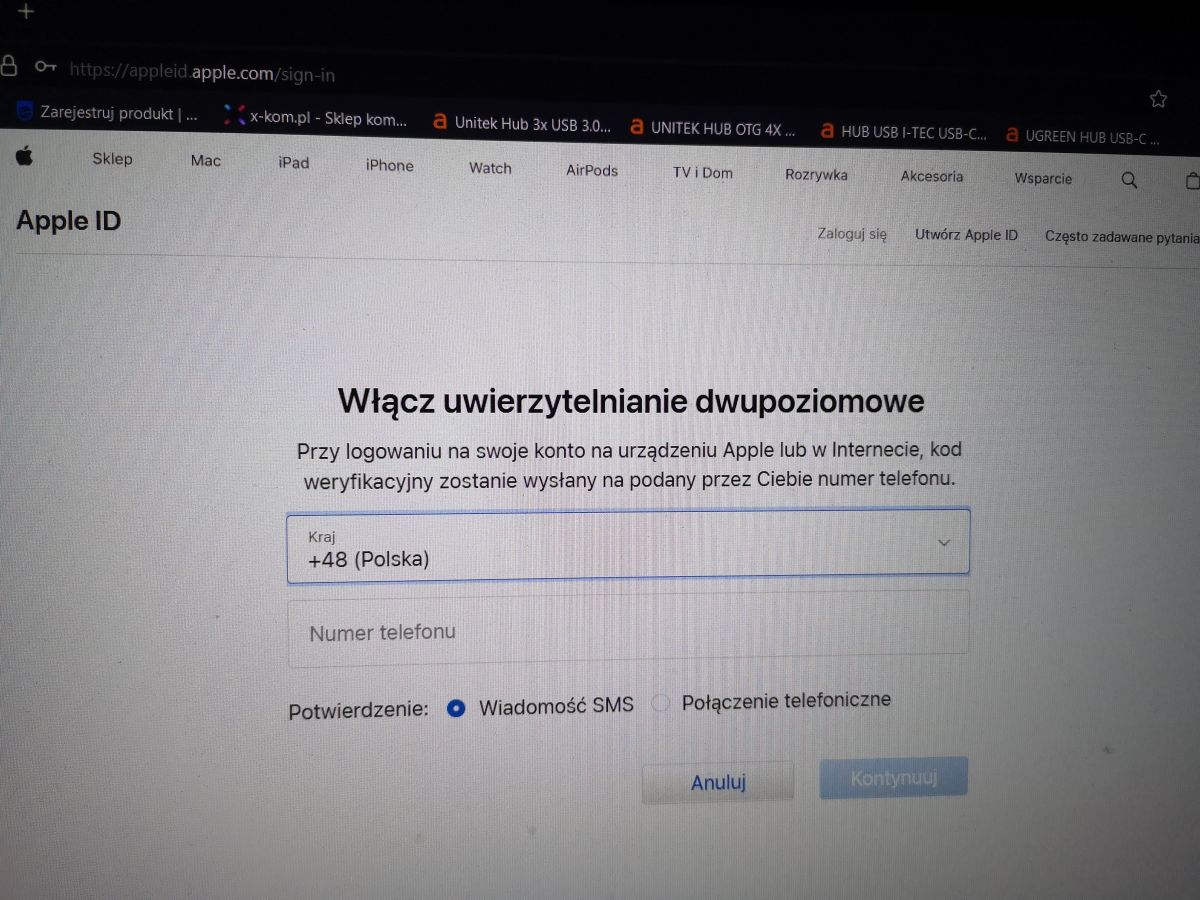Open the x-kom.pl bookmark

316,118
